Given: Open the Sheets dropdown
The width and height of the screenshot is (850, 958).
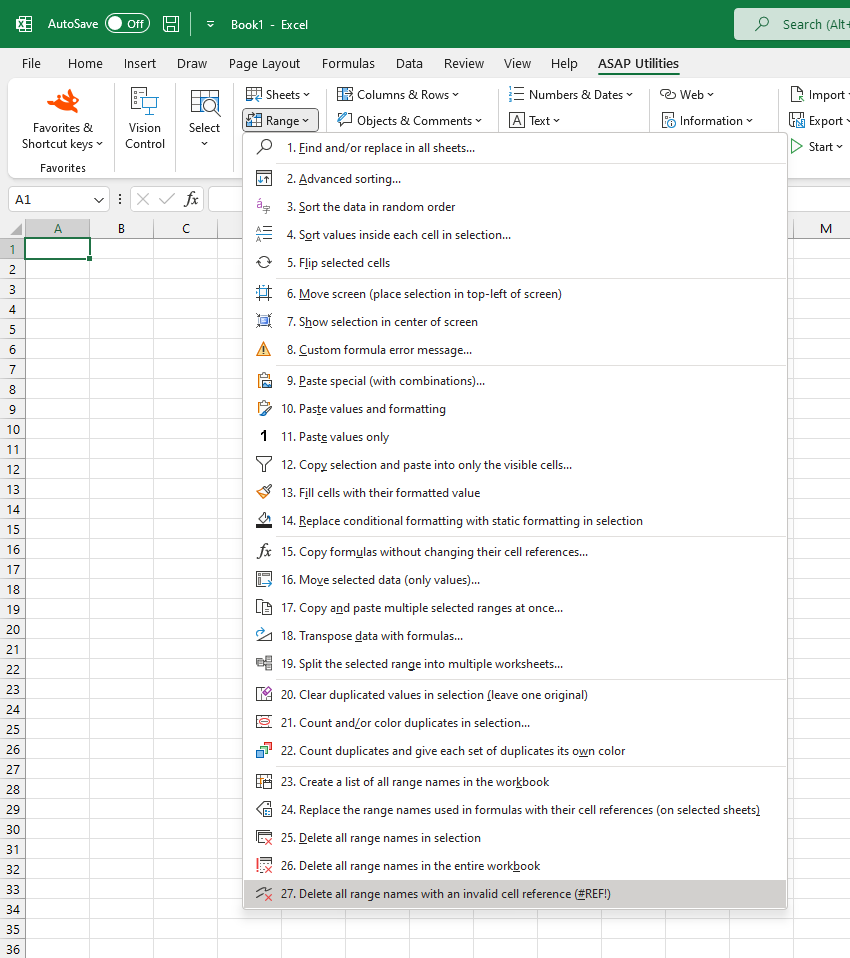Looking at the screenshot, I should [278, 94].
